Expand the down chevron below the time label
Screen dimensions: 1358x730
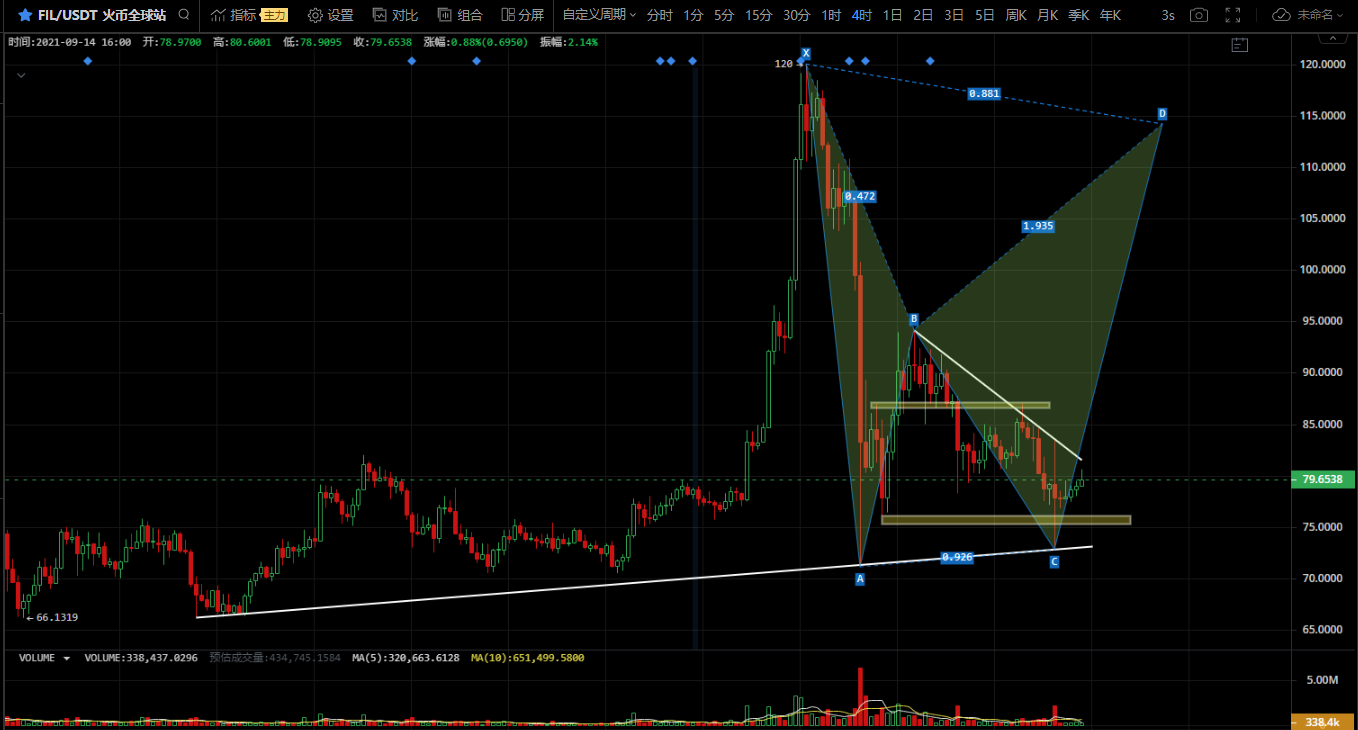click(x=20, y=75)
